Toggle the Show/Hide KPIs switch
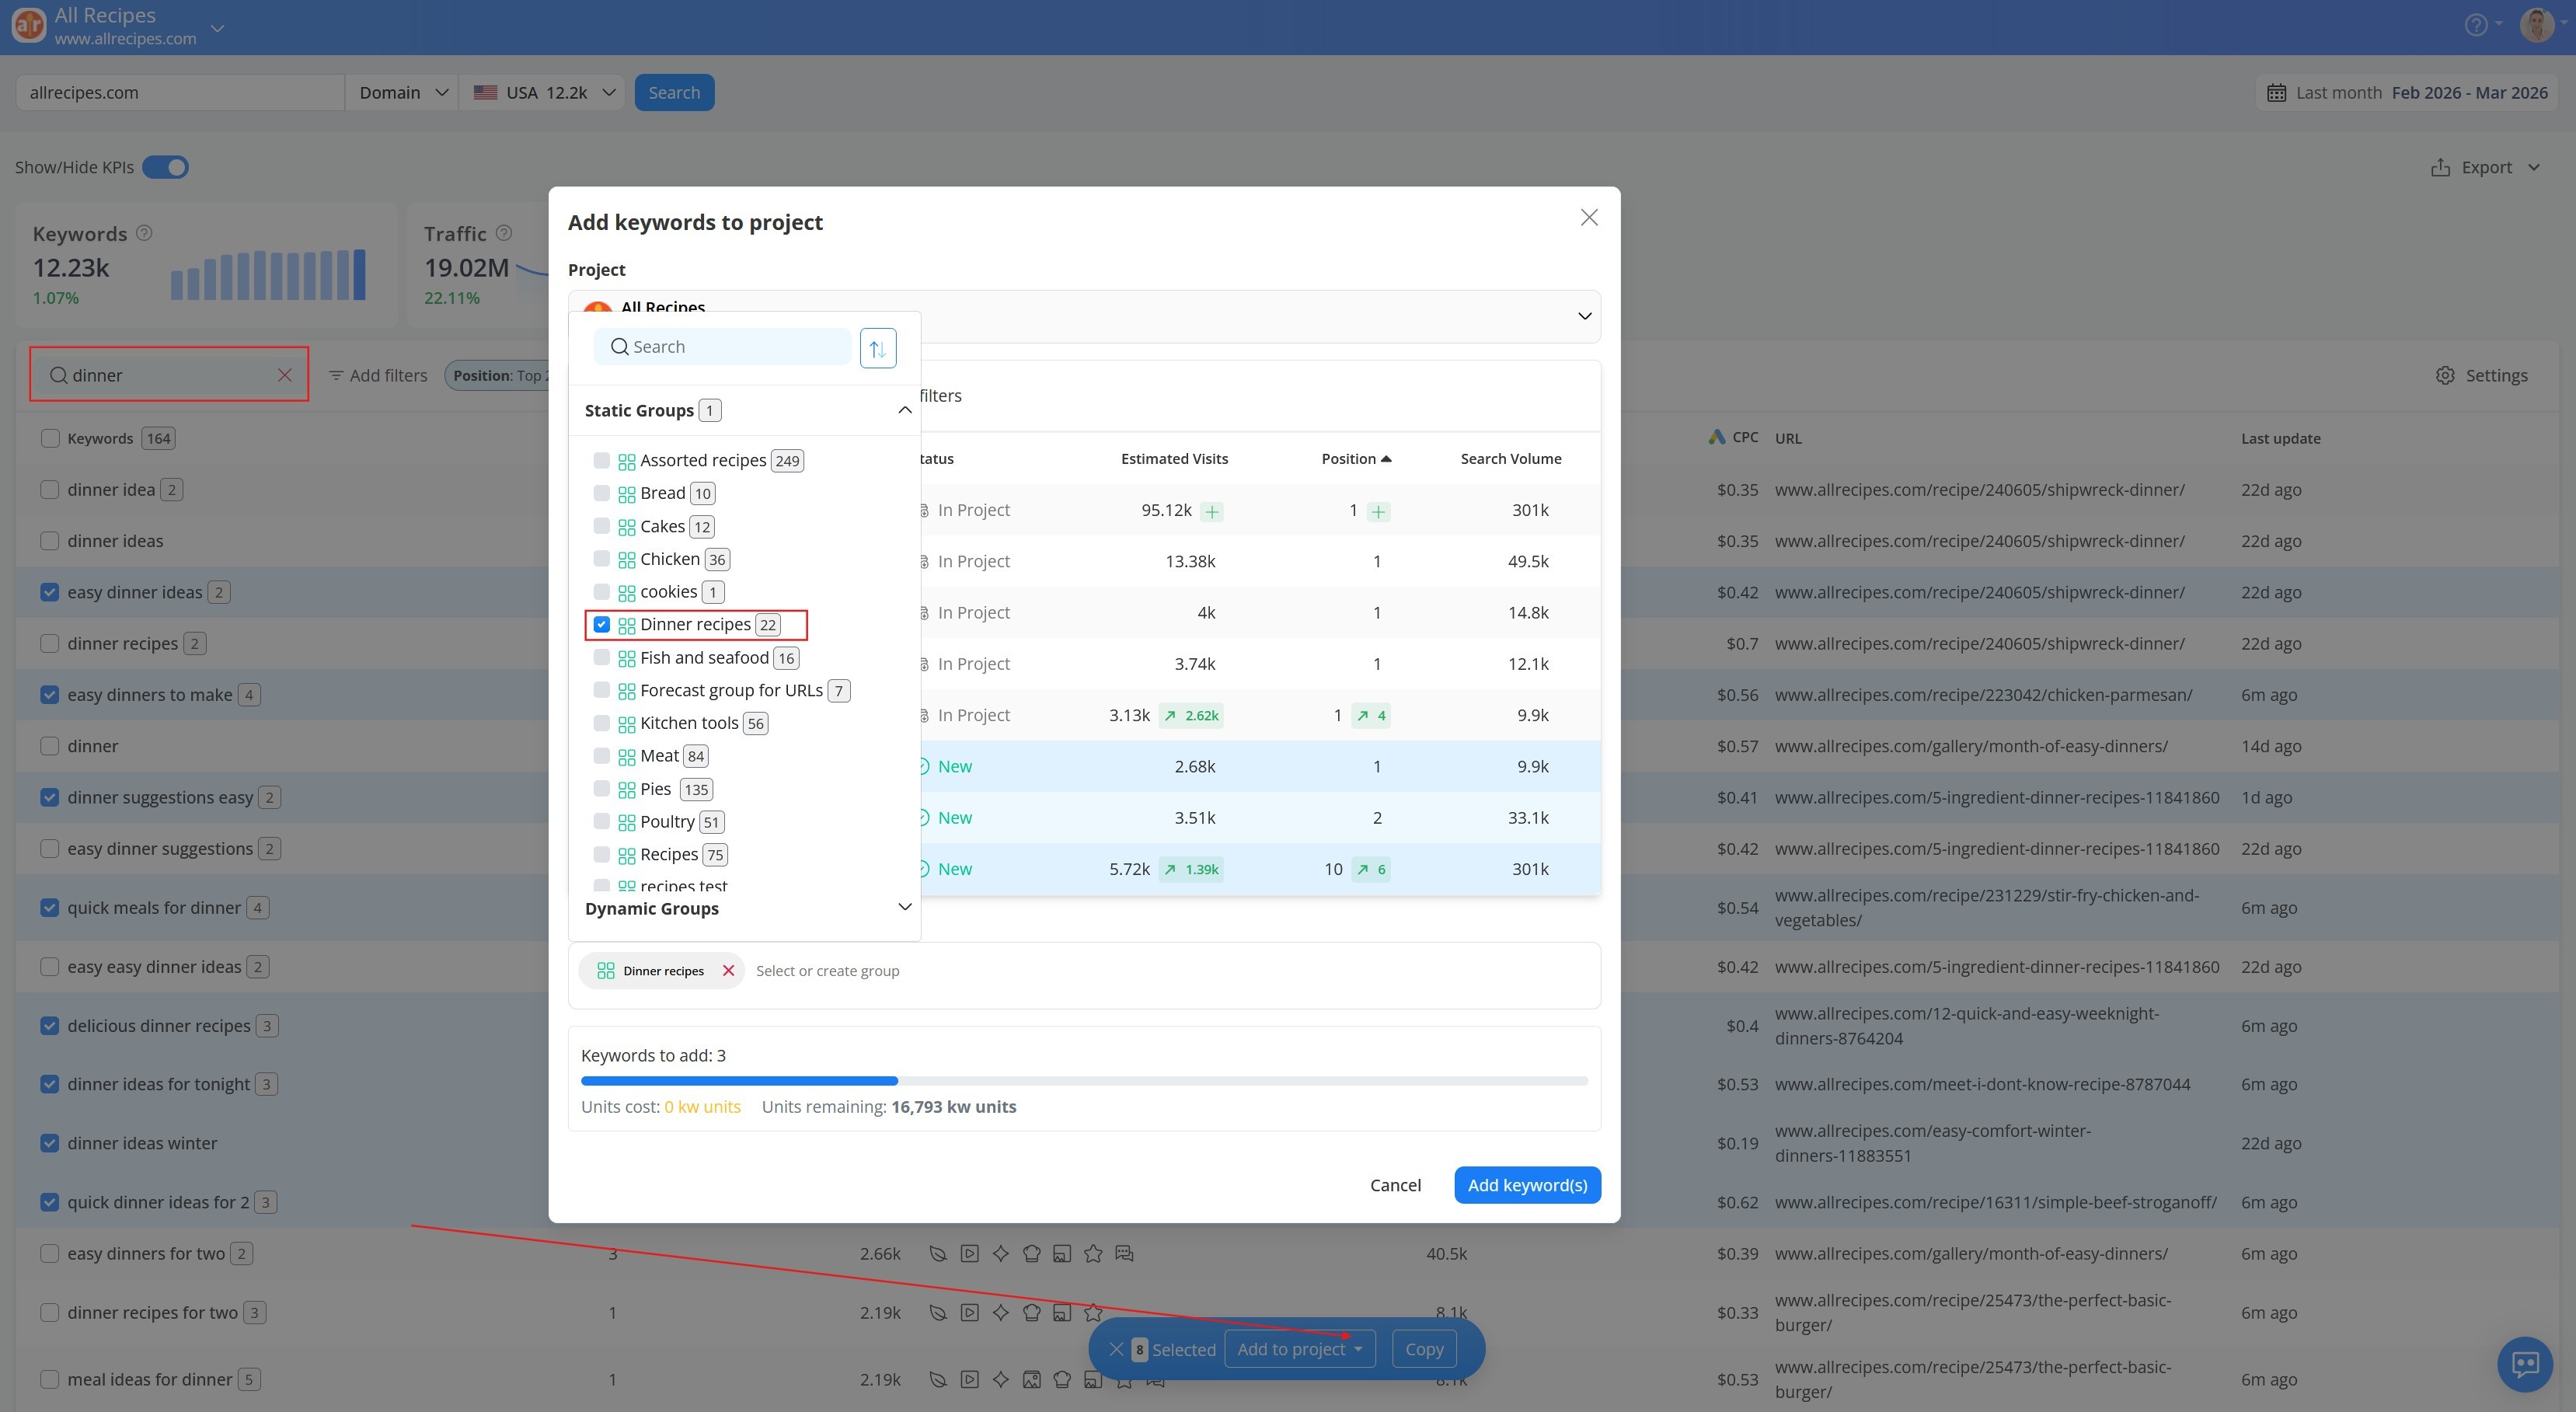2576x1412 pixels. (165, 167)
